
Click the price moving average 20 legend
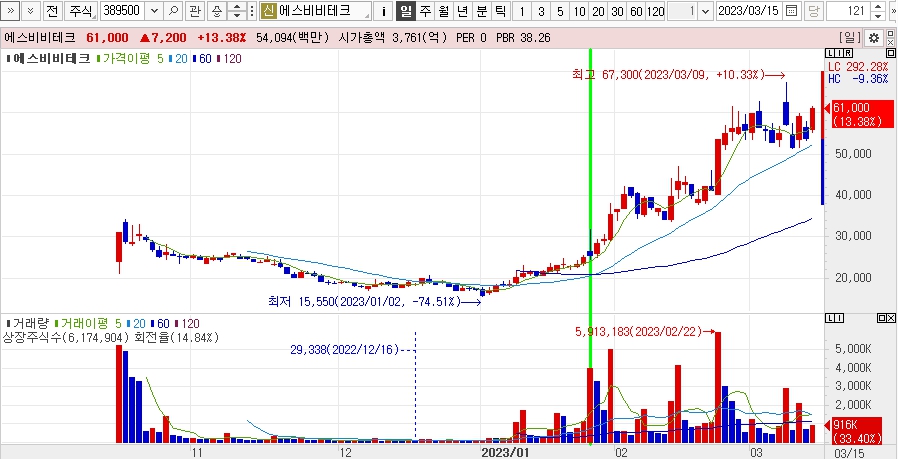point(178,58)
